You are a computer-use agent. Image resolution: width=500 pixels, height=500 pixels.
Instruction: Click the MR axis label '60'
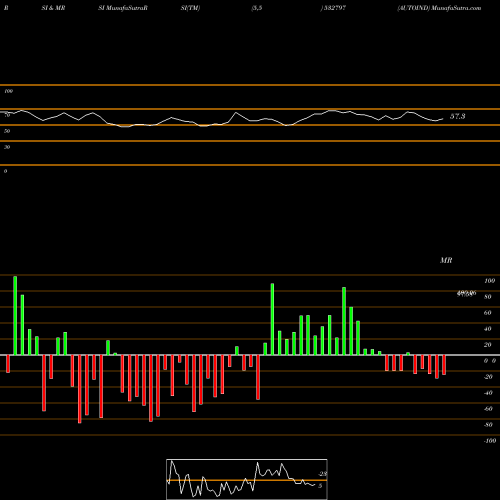tap(488, 313)
